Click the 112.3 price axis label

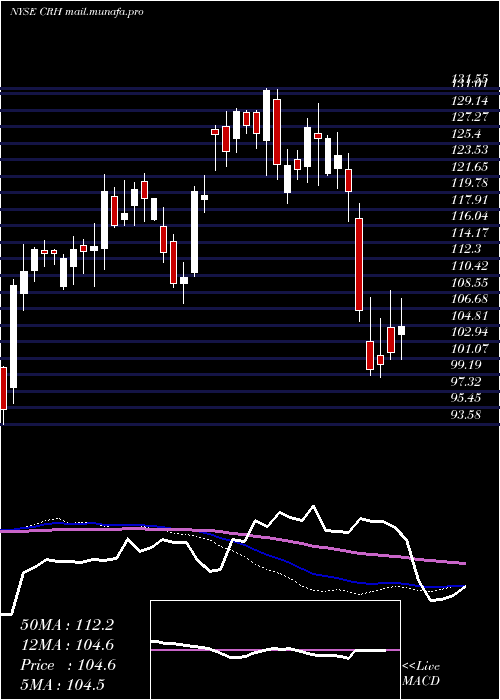click(466, 250)
